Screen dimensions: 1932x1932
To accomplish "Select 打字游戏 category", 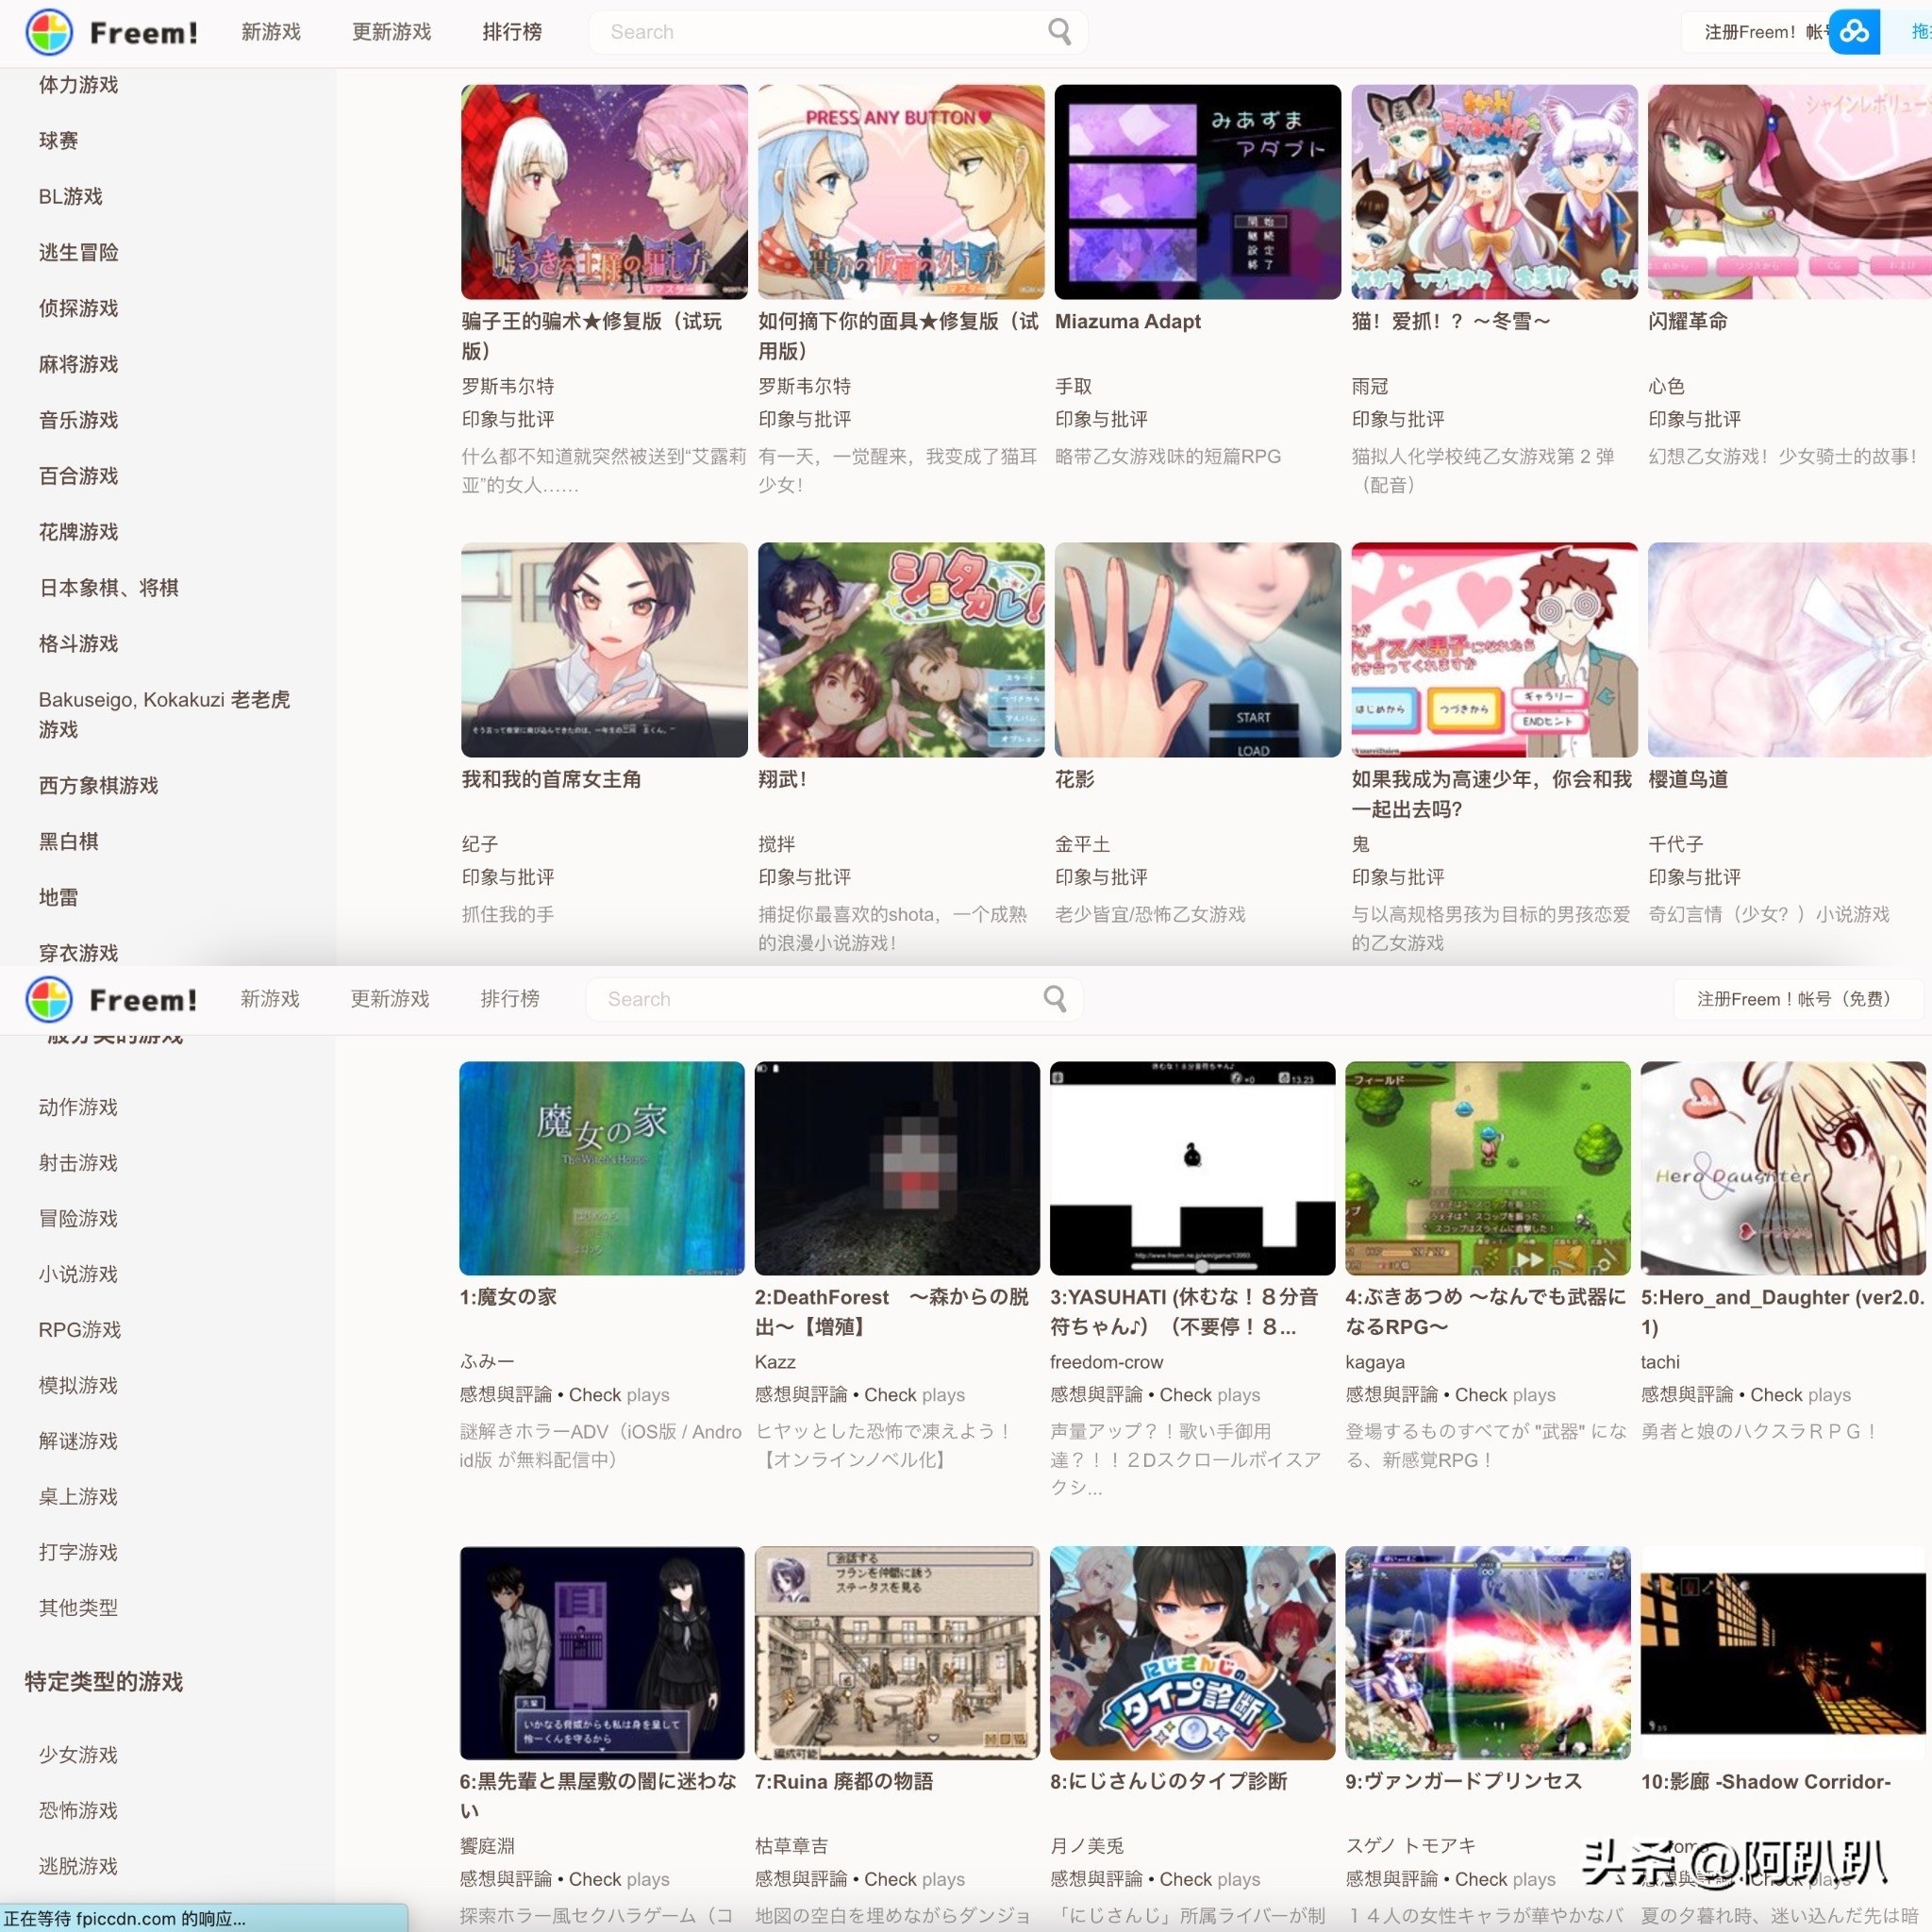I will click(78, 1552).
